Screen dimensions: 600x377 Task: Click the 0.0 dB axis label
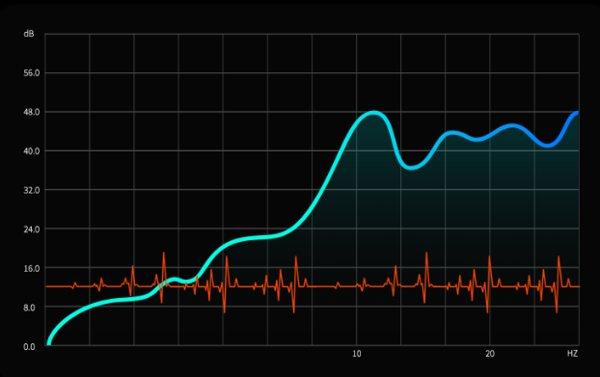click(29, 347)
